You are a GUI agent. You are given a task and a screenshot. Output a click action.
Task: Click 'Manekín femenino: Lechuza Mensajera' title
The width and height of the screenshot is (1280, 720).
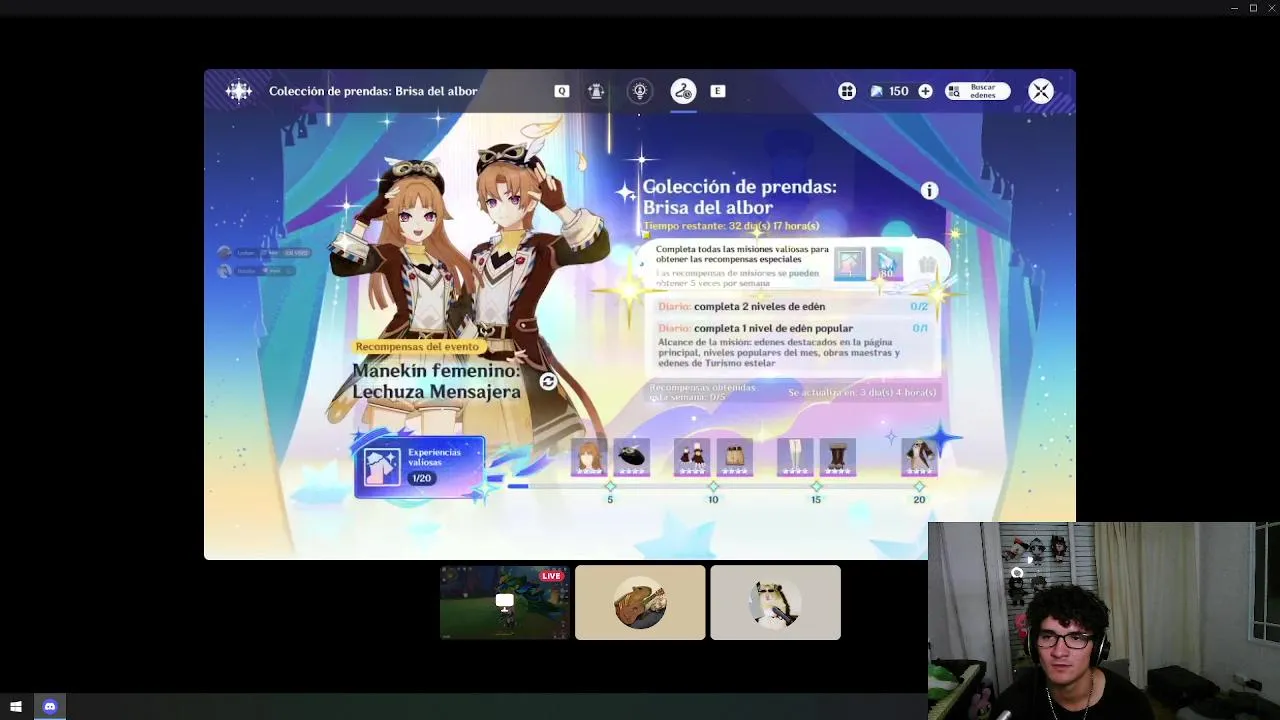click(x=436, y=381)
